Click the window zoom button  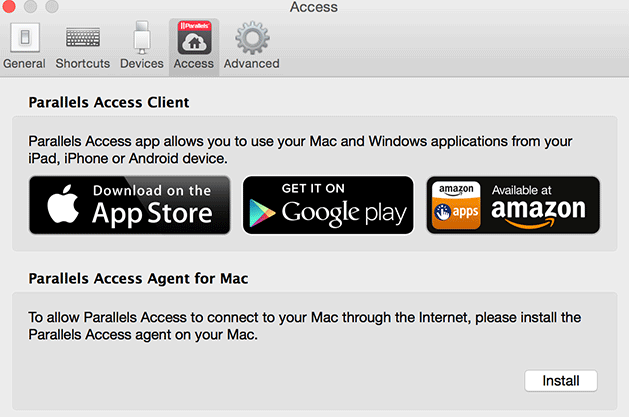[51, 6]
